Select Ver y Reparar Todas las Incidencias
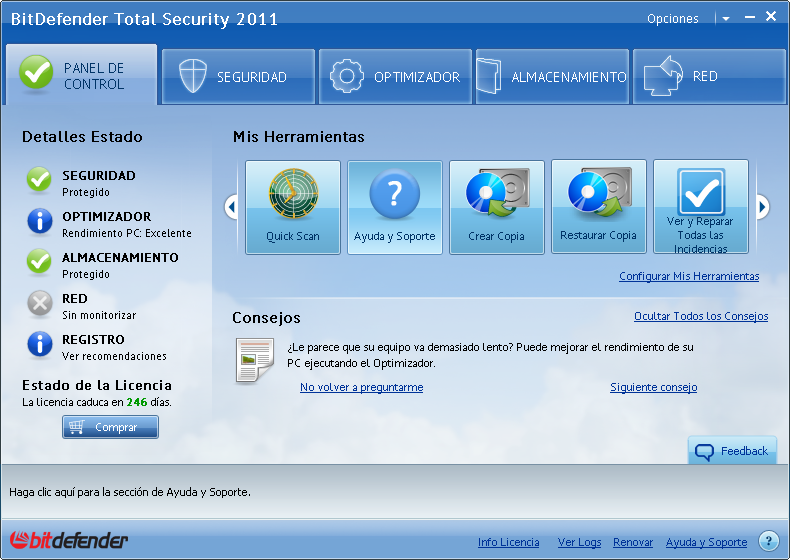Screen dimensions: 790x560 click(x=700, y=207)
